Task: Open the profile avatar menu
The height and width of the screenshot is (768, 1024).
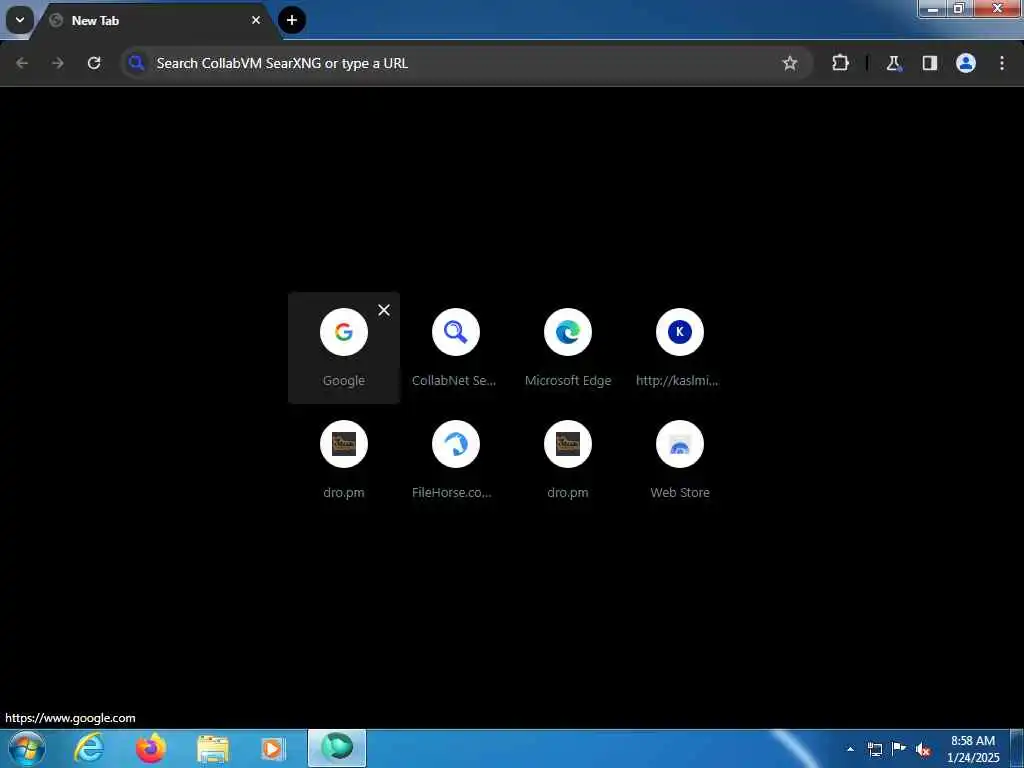Action: click(x=965, y=63)
